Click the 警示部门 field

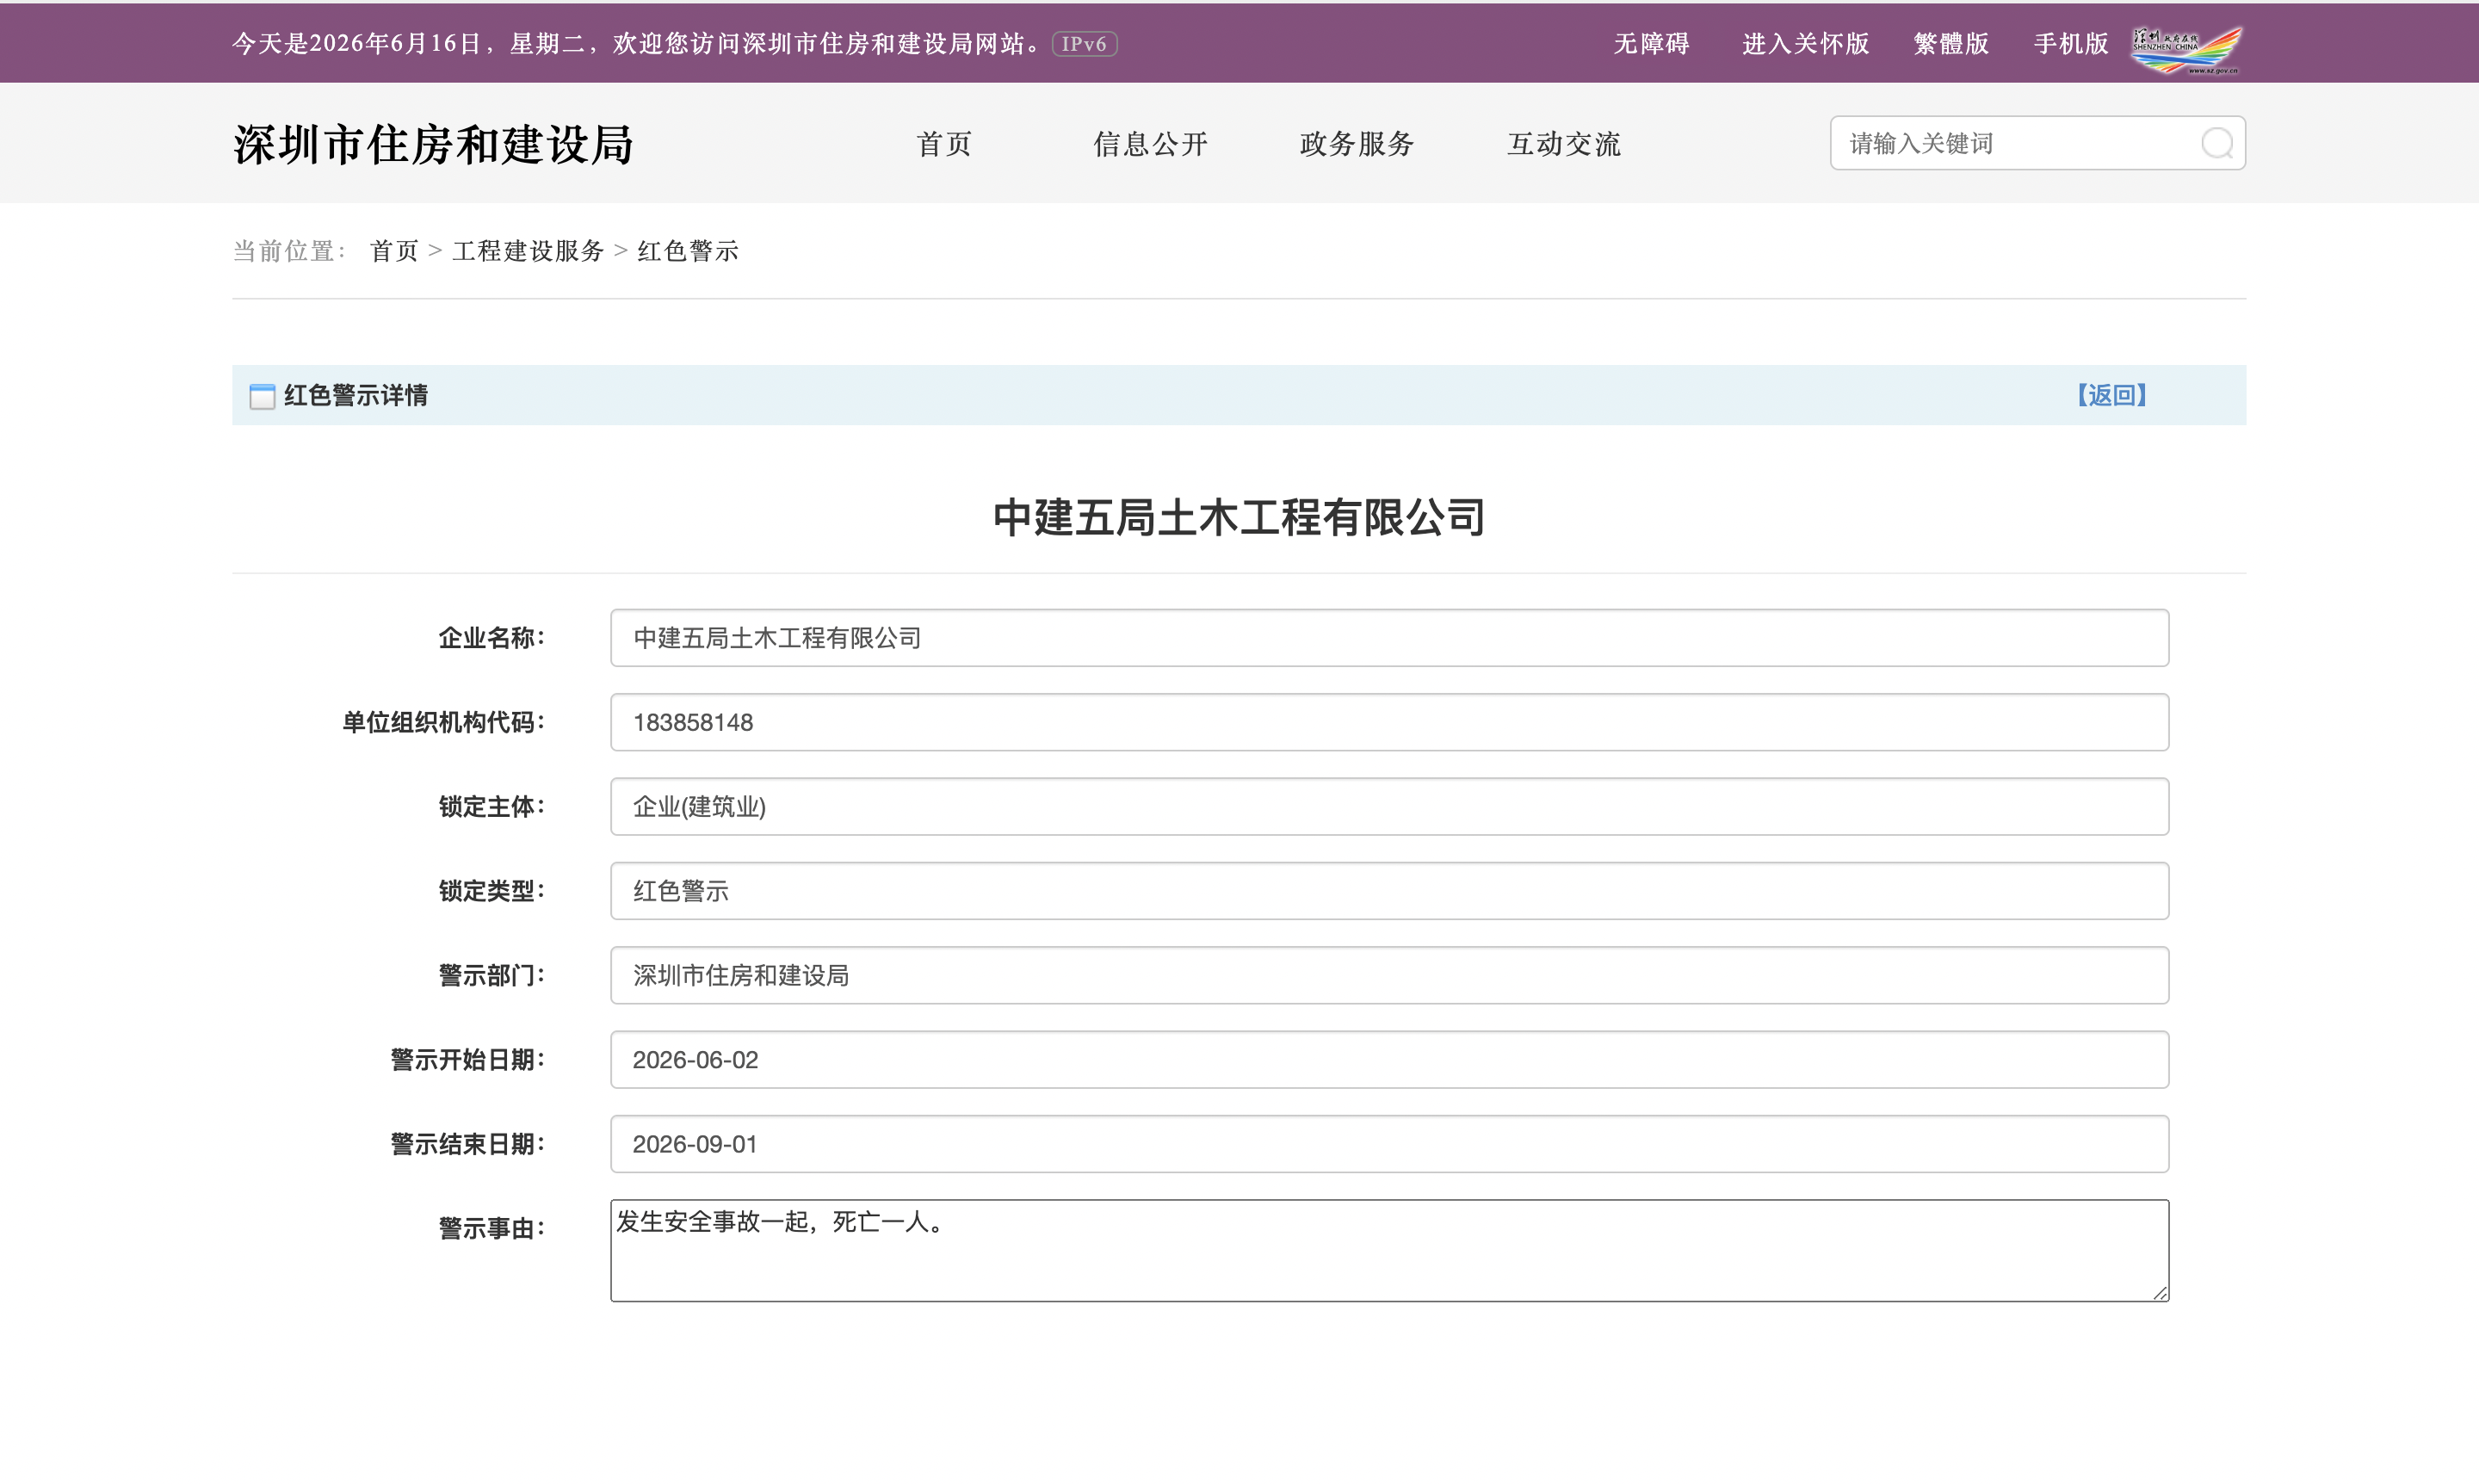pos(1389,975)
